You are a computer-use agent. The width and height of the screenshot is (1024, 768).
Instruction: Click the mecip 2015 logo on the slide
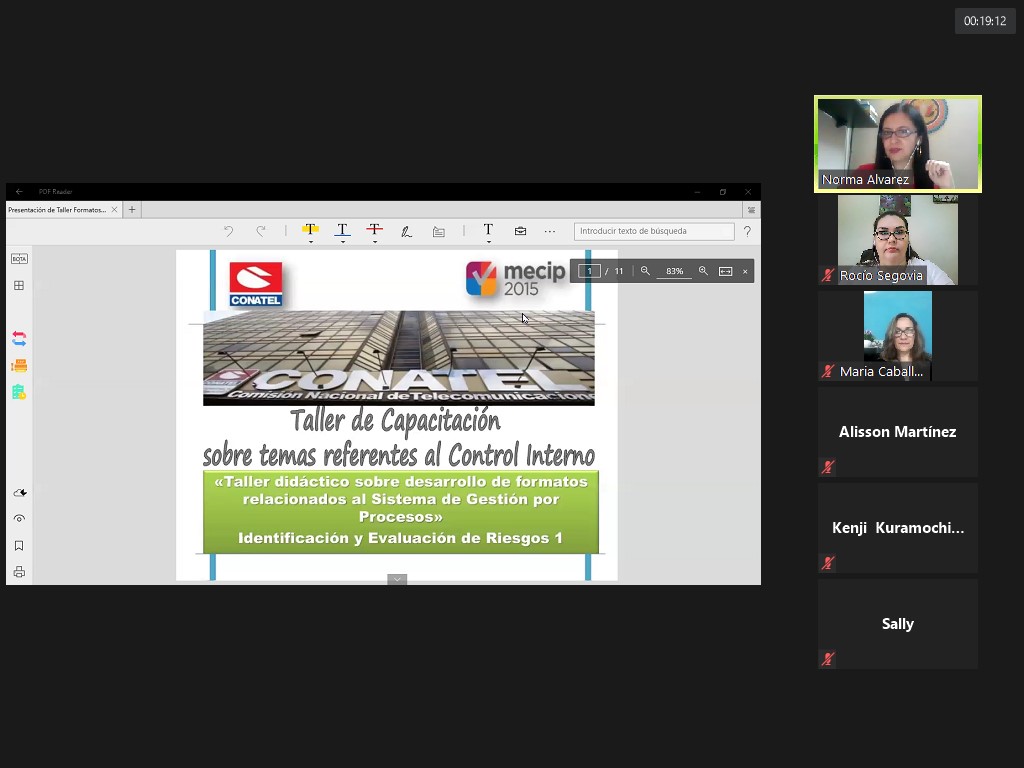[515, 280]
